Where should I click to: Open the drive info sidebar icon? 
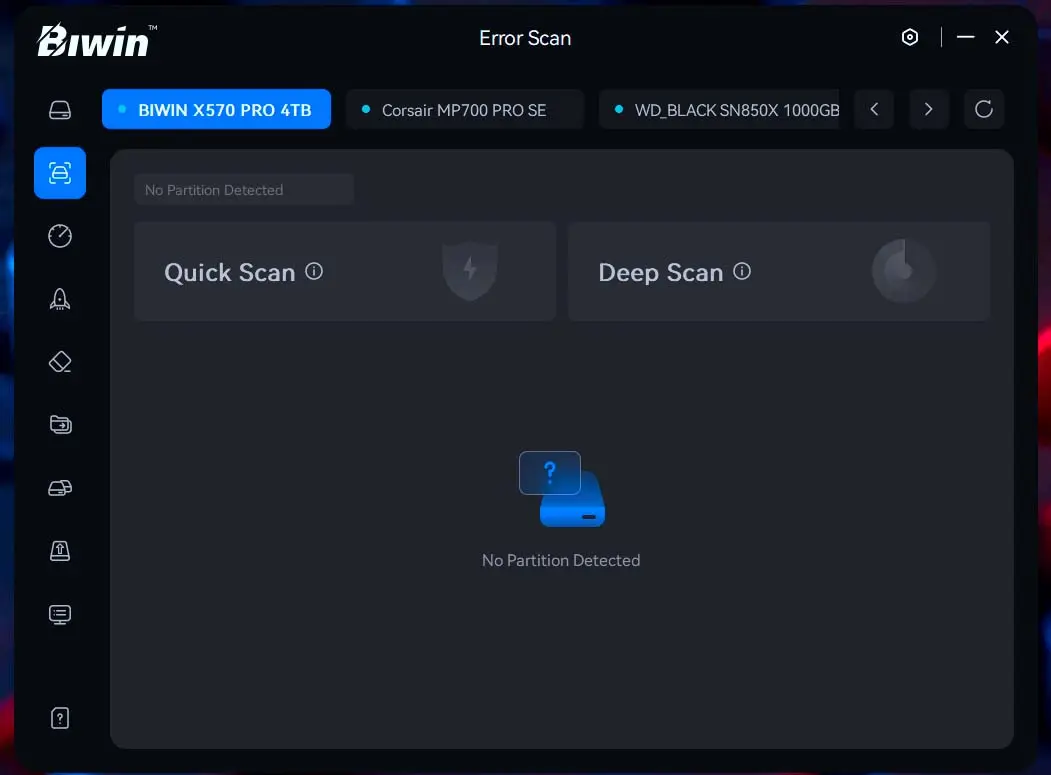coord(60,110)
